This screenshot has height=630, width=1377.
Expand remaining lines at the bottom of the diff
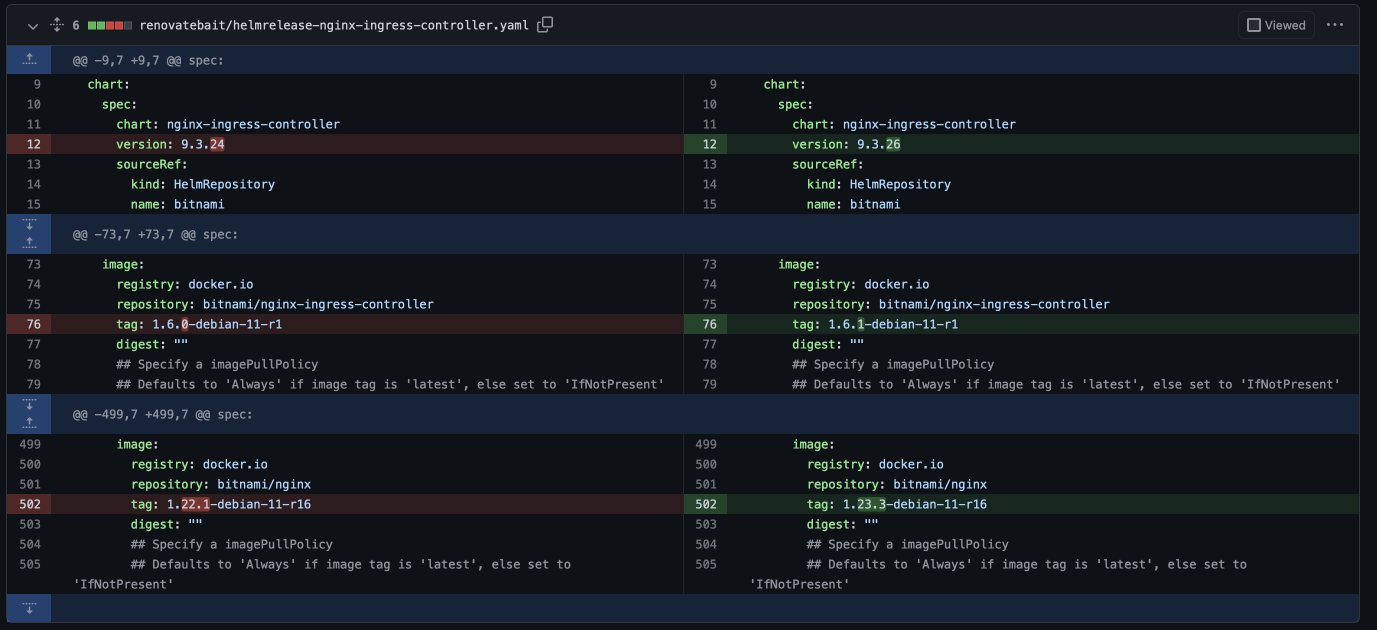pyautogui.click(x=28, y=607)
